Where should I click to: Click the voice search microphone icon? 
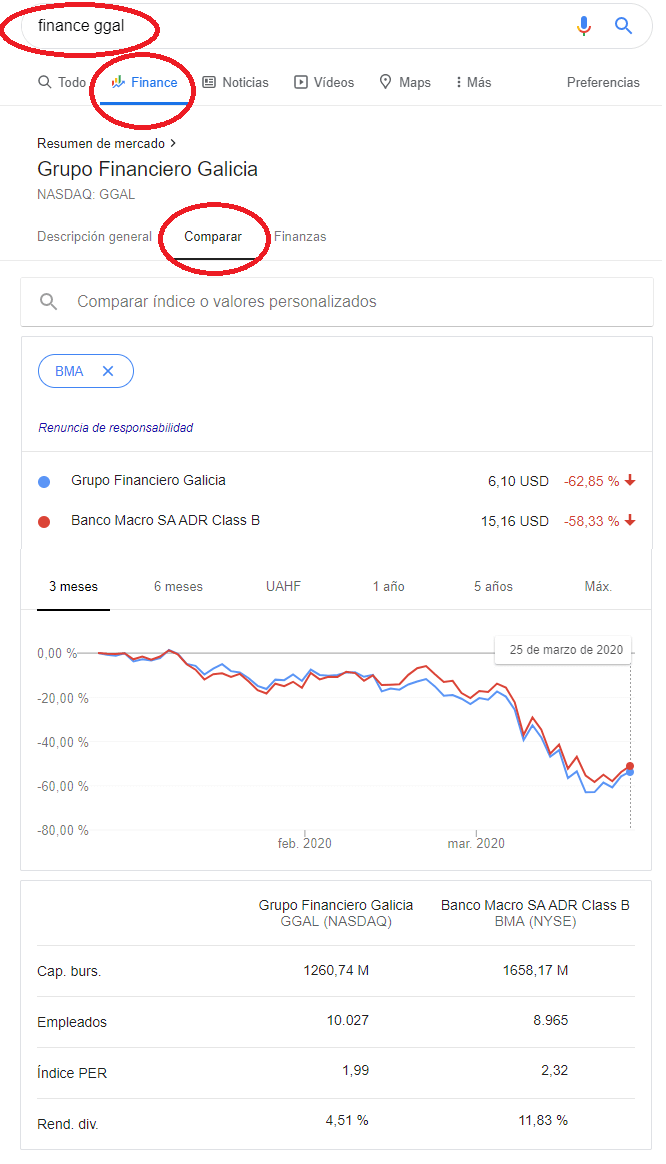(584, 25)
